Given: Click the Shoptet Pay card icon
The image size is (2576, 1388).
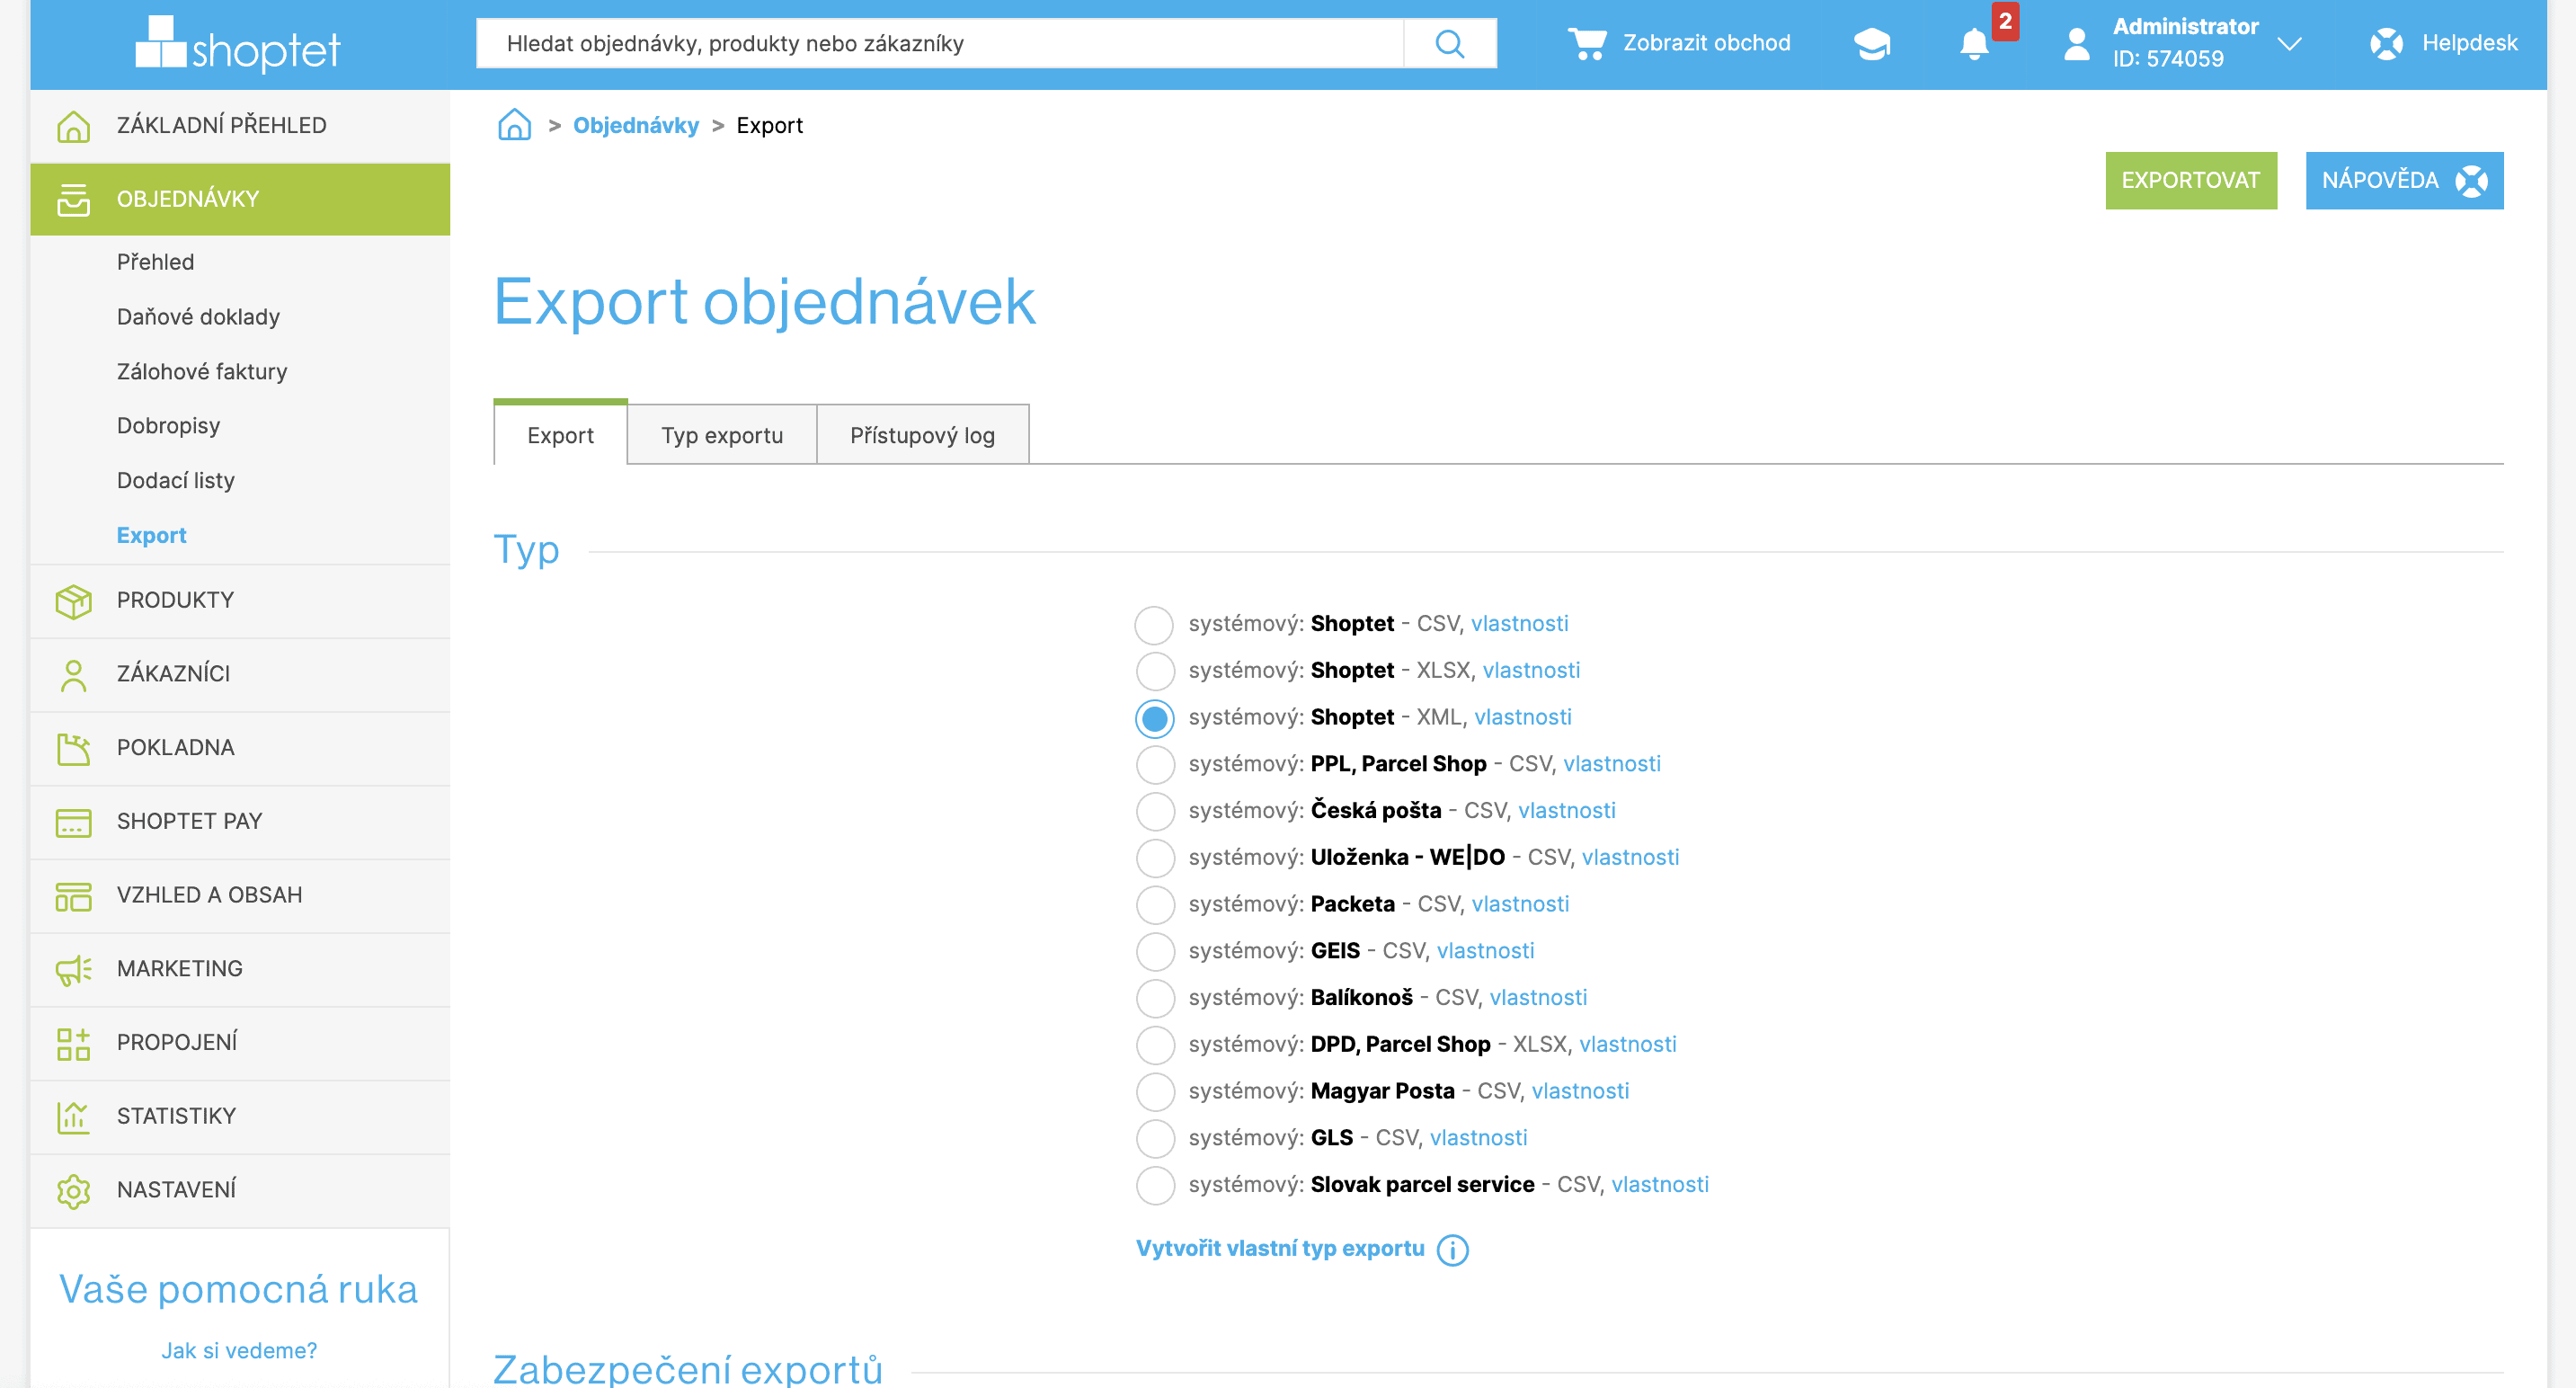Looking at the screenshot, I should click(x=73, y=822).
